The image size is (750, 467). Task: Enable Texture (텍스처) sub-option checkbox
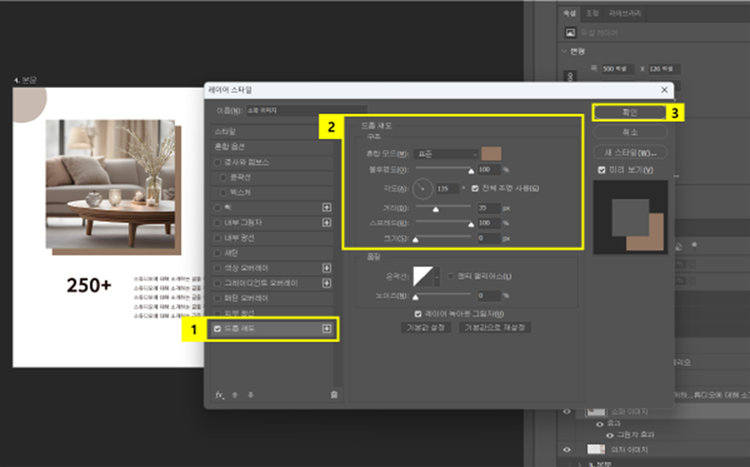pyautogui.click(x=223, y=192)
